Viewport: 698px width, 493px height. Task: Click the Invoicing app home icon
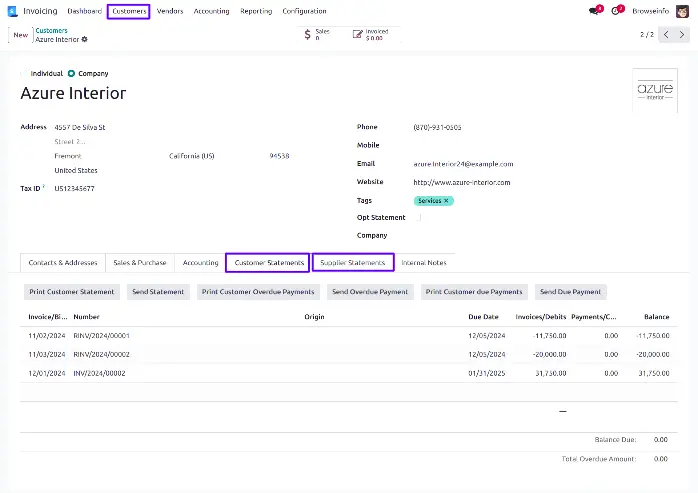point(12,11)
